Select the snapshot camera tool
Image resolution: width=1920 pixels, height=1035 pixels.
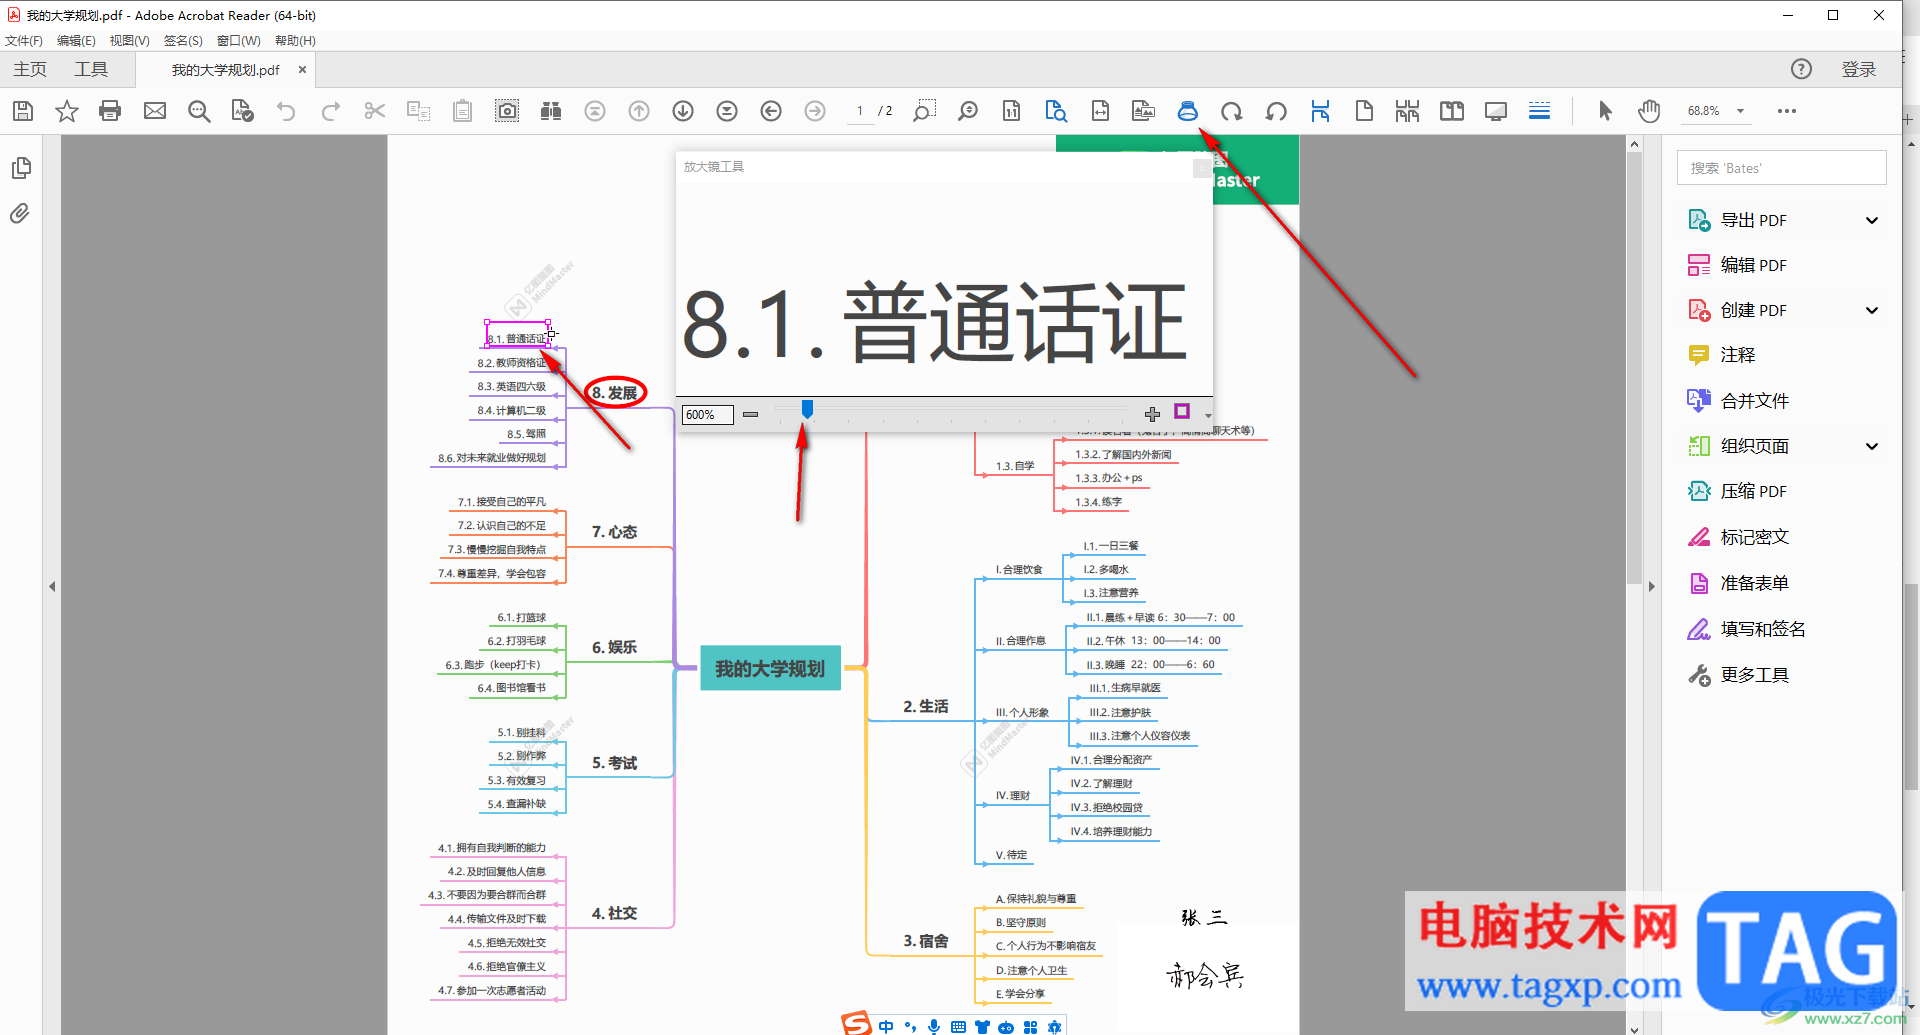click(507, 111)
